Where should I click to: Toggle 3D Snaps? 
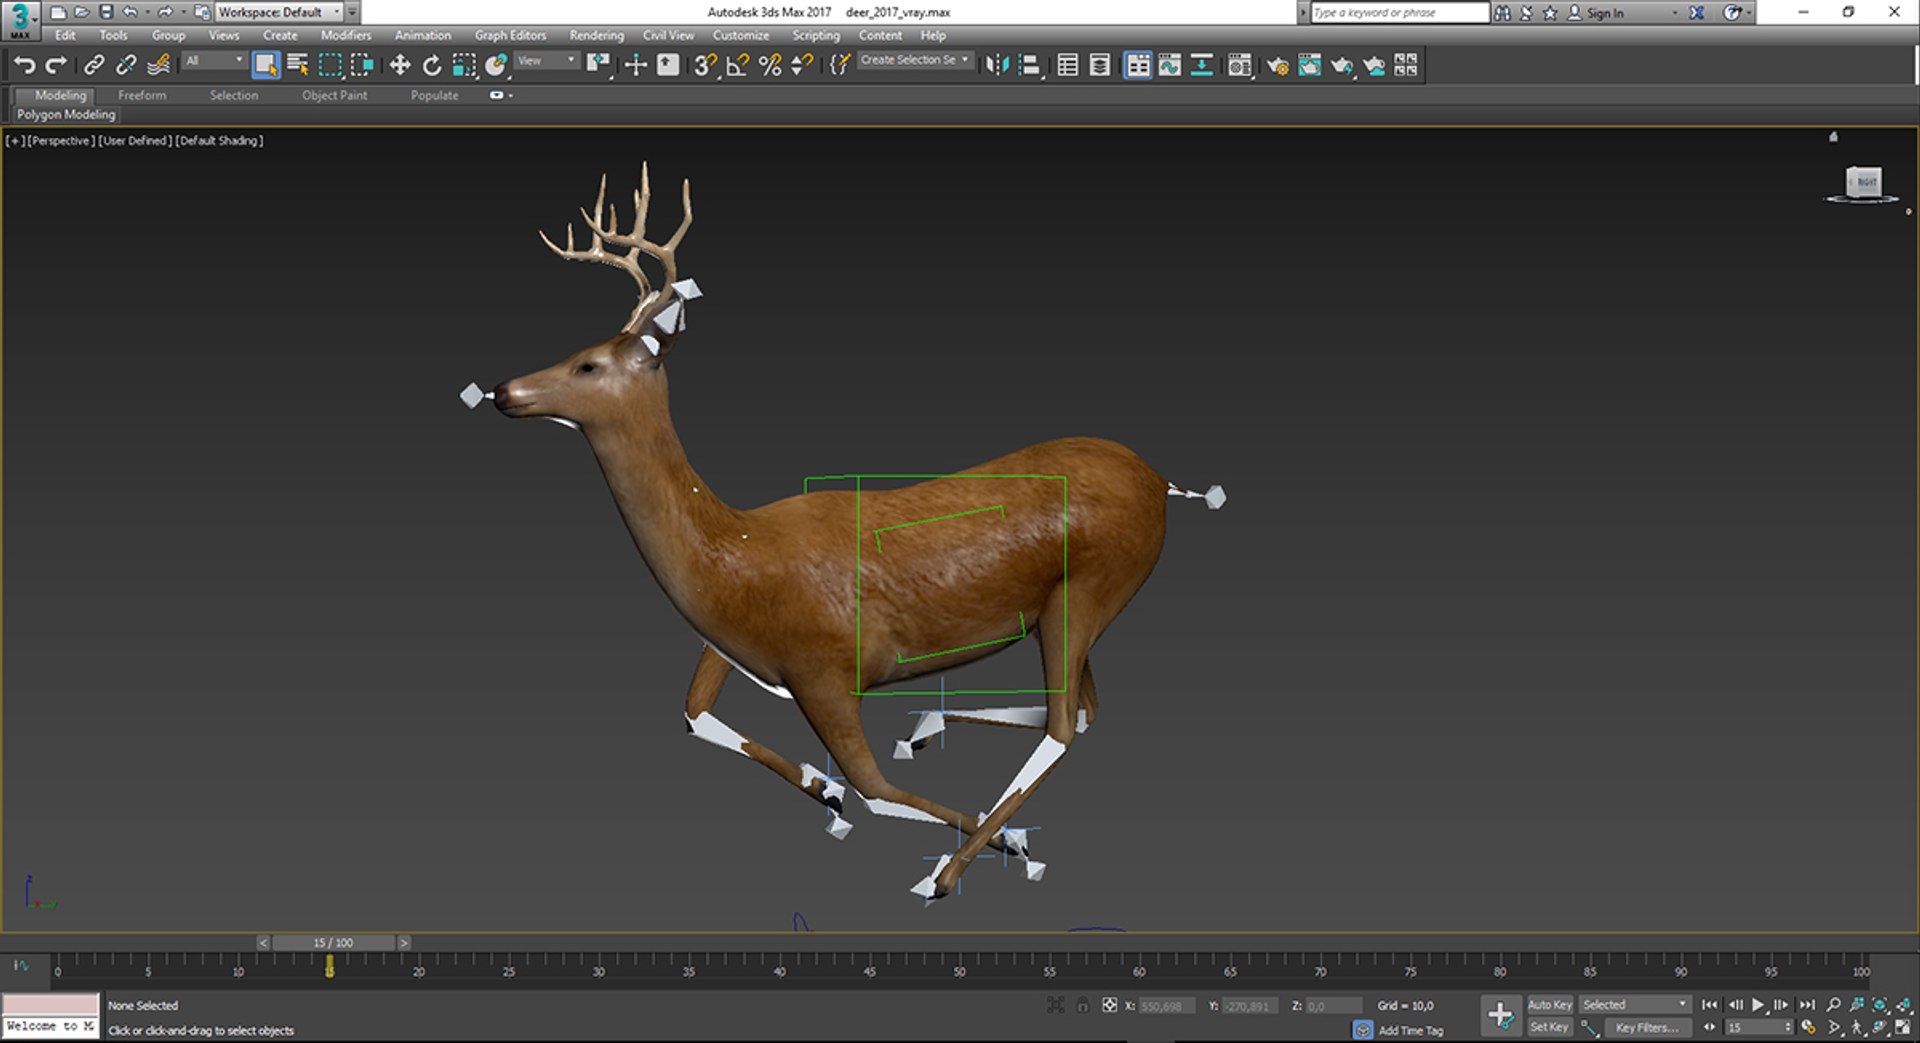[x=705, y=65]
